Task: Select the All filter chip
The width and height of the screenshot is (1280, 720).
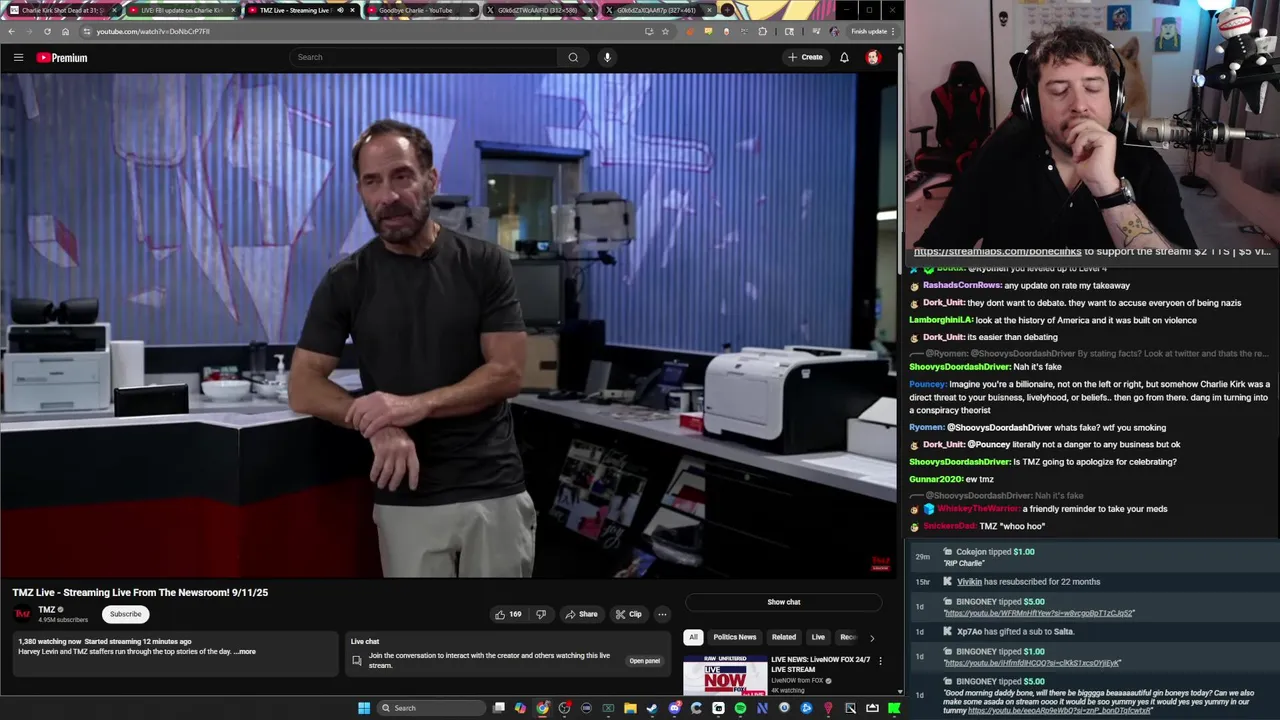Action: coord(693,637)
